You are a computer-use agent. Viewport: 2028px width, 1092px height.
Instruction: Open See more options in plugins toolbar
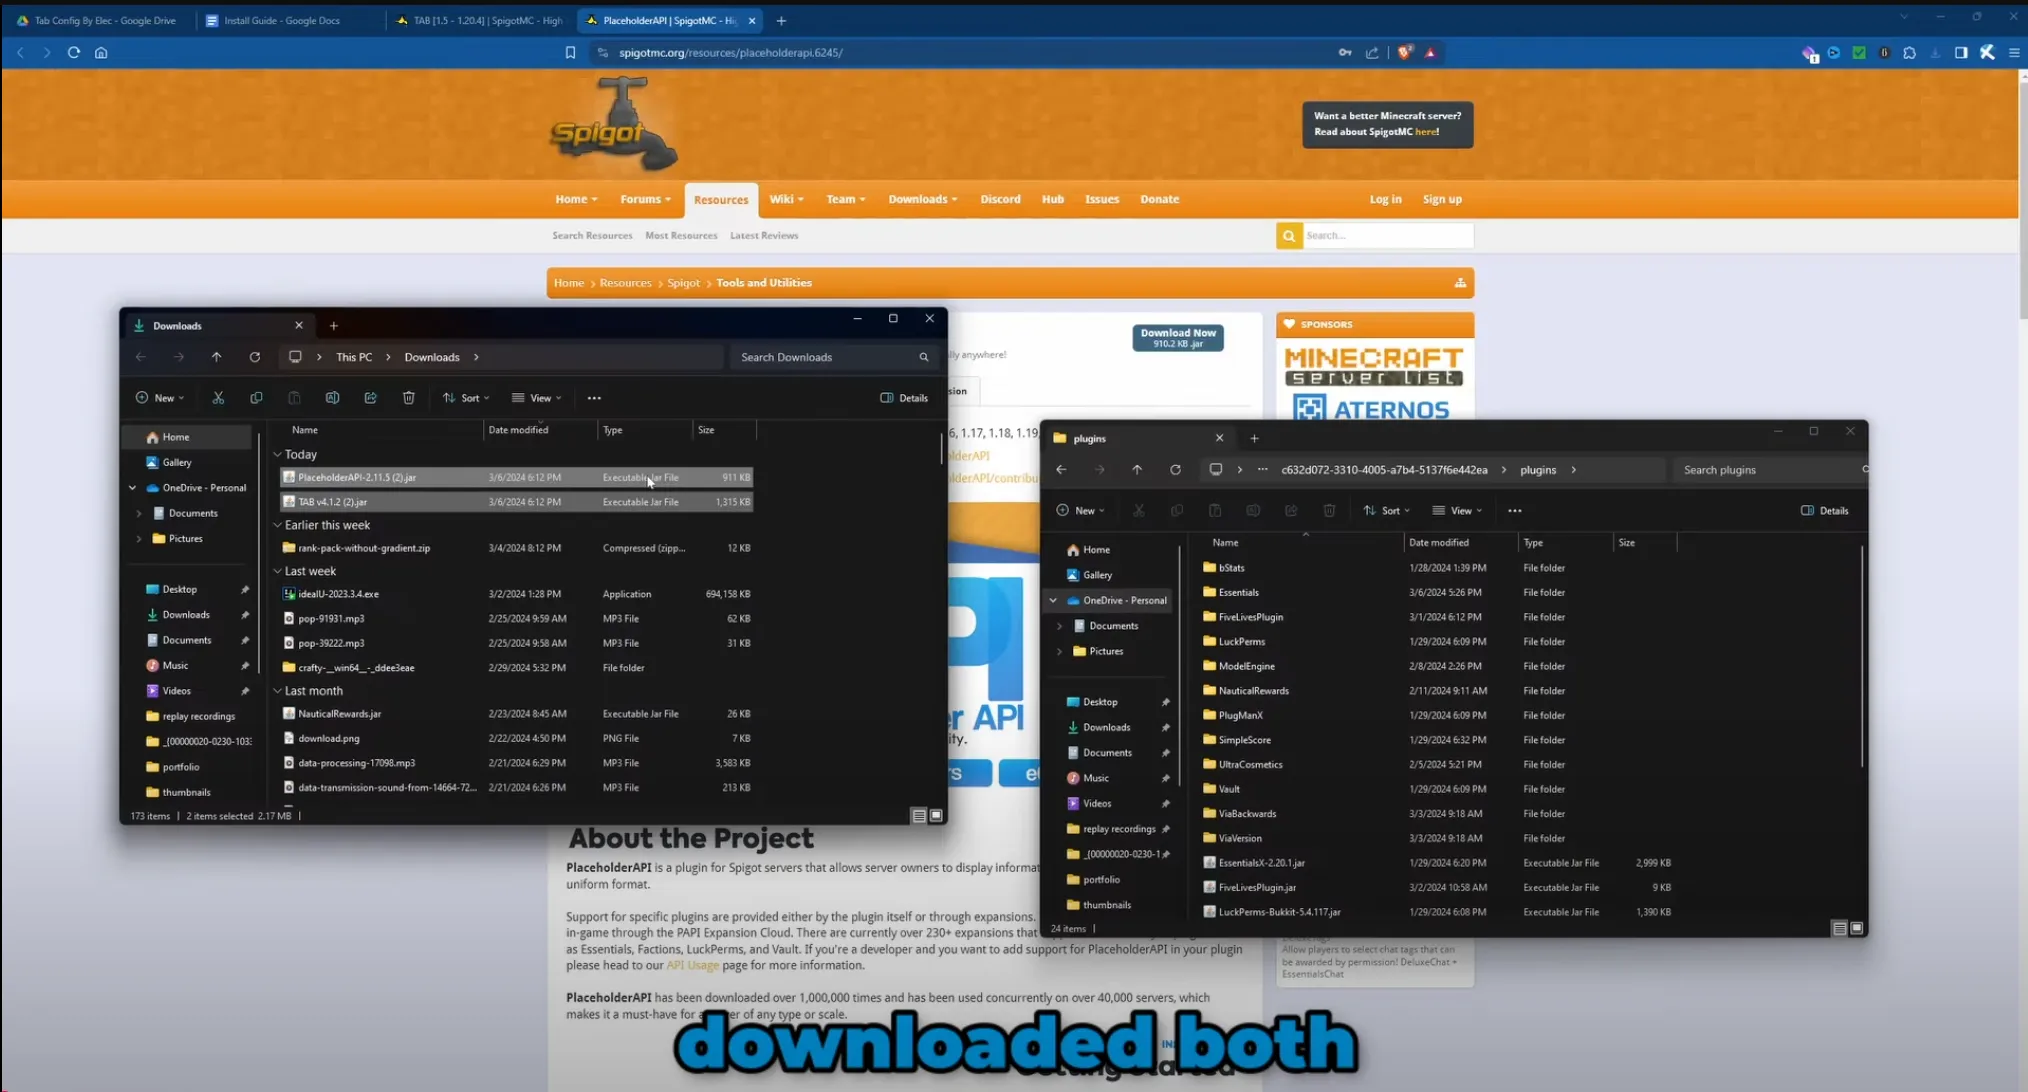coord(1515,511)
